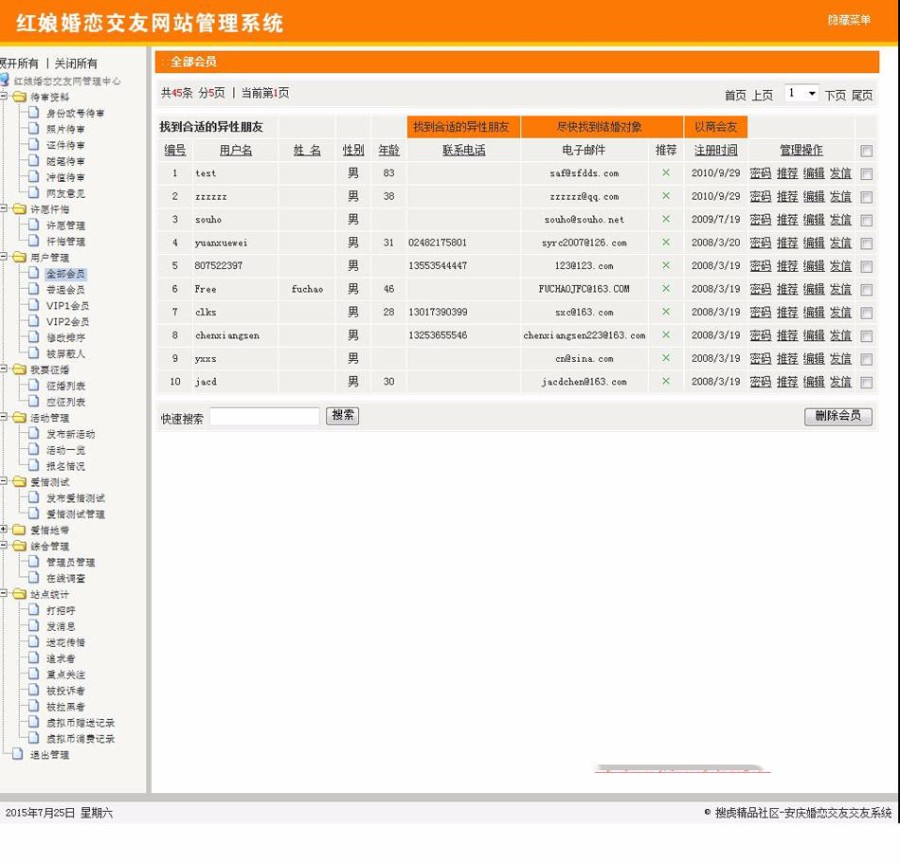
Task: Click the page icon beside 许愿管理
Action: pos(34,225)
